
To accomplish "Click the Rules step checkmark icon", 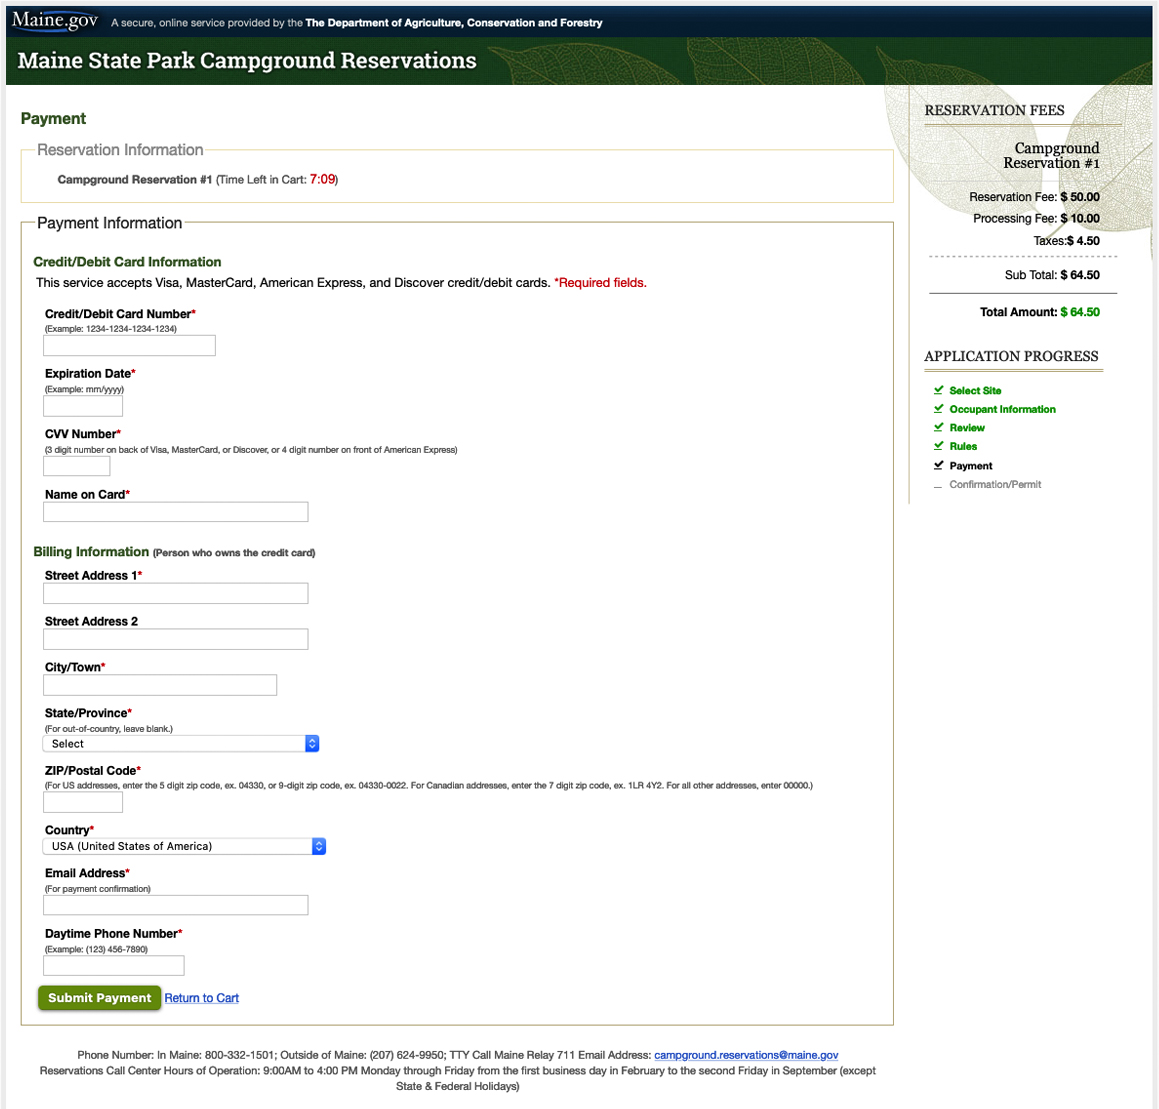I will pos(938,446).
